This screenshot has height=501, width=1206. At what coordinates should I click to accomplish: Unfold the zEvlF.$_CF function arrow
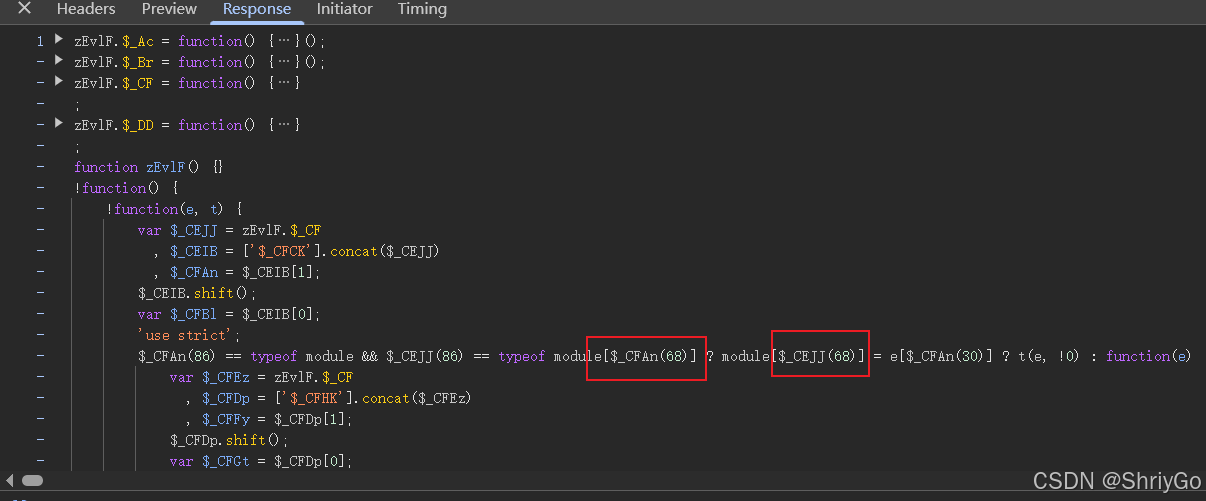(x=59, y=82)
